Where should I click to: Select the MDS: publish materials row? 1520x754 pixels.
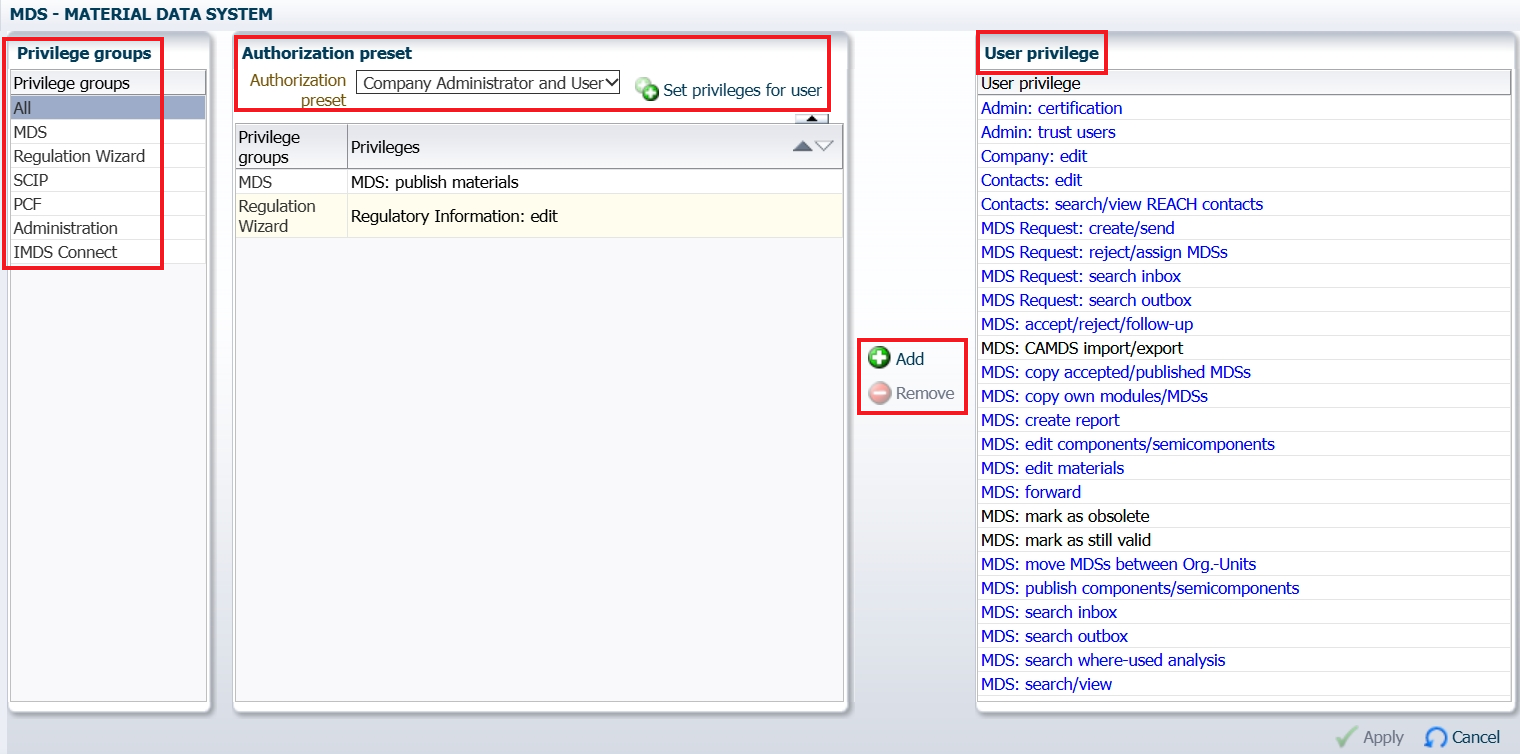tap(539, 182)
